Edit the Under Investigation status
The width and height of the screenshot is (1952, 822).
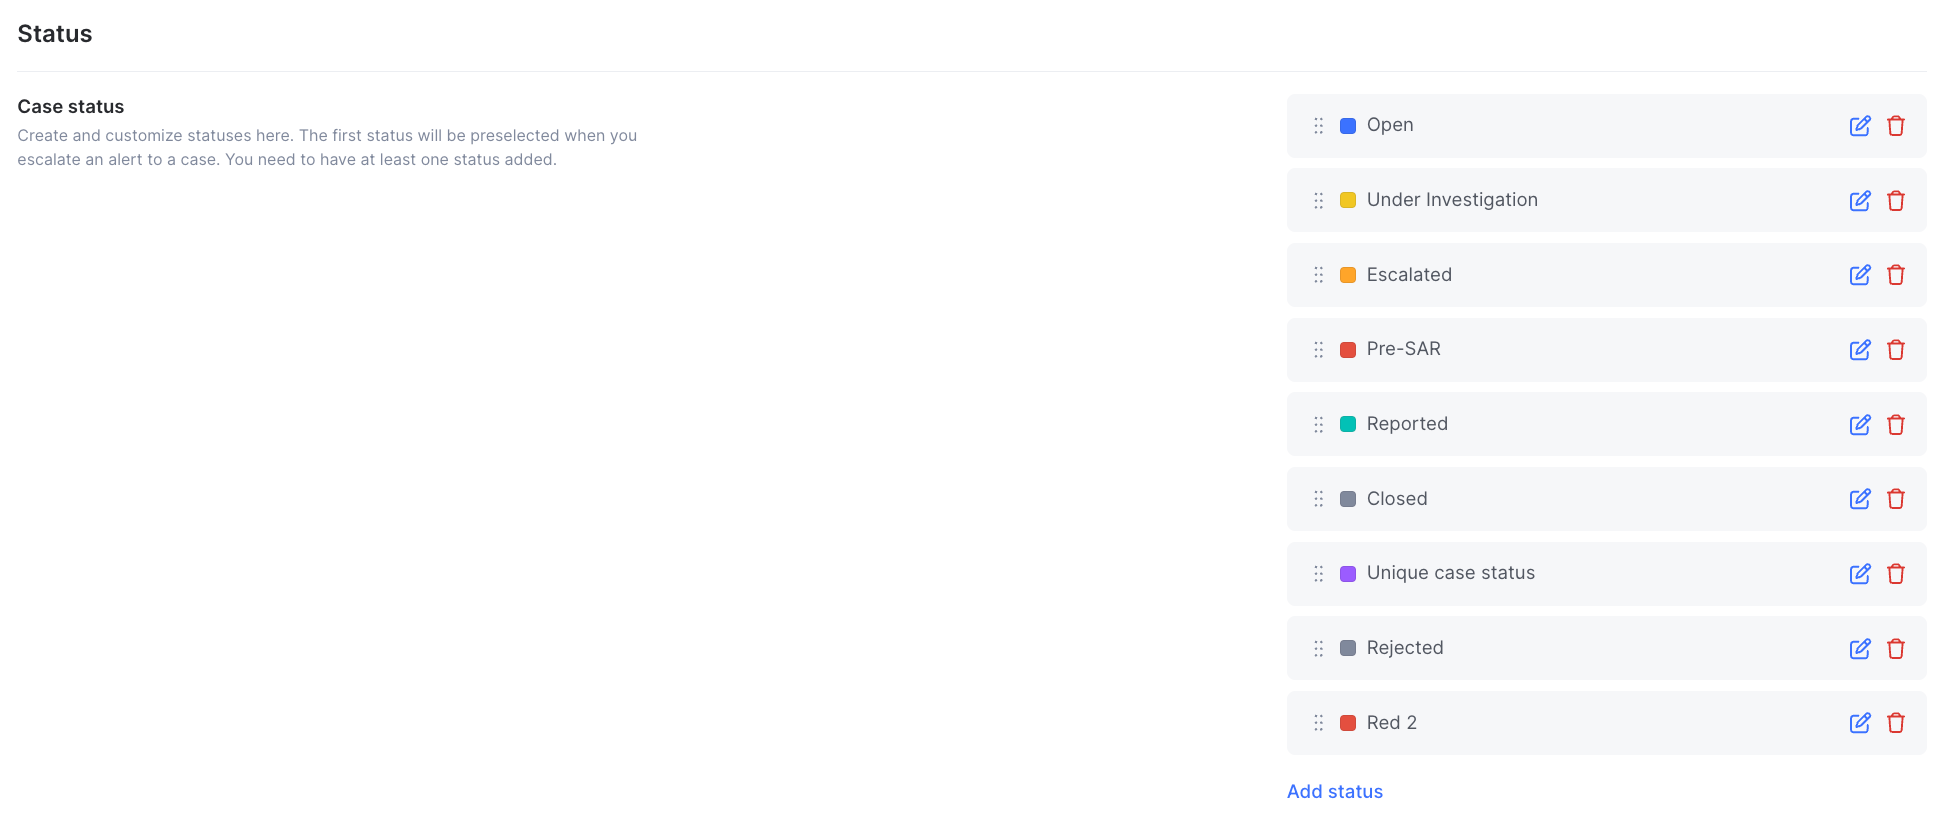1860,201
